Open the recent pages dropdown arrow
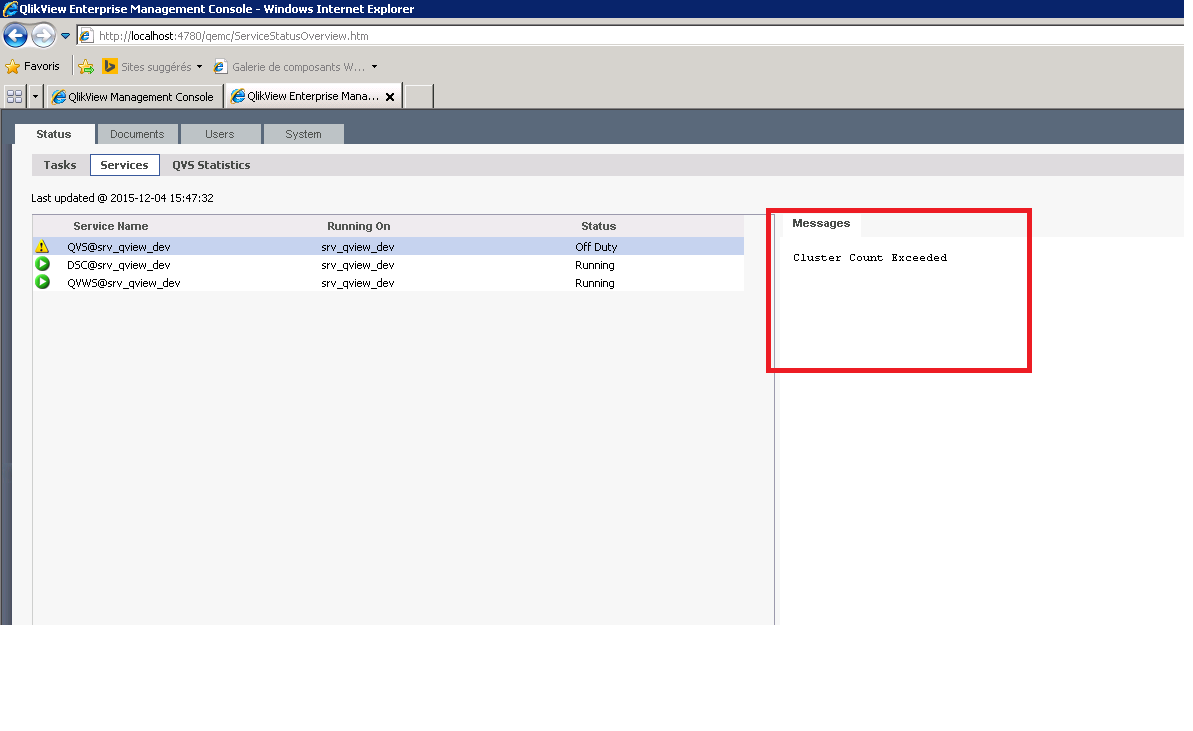 point(65,36)
